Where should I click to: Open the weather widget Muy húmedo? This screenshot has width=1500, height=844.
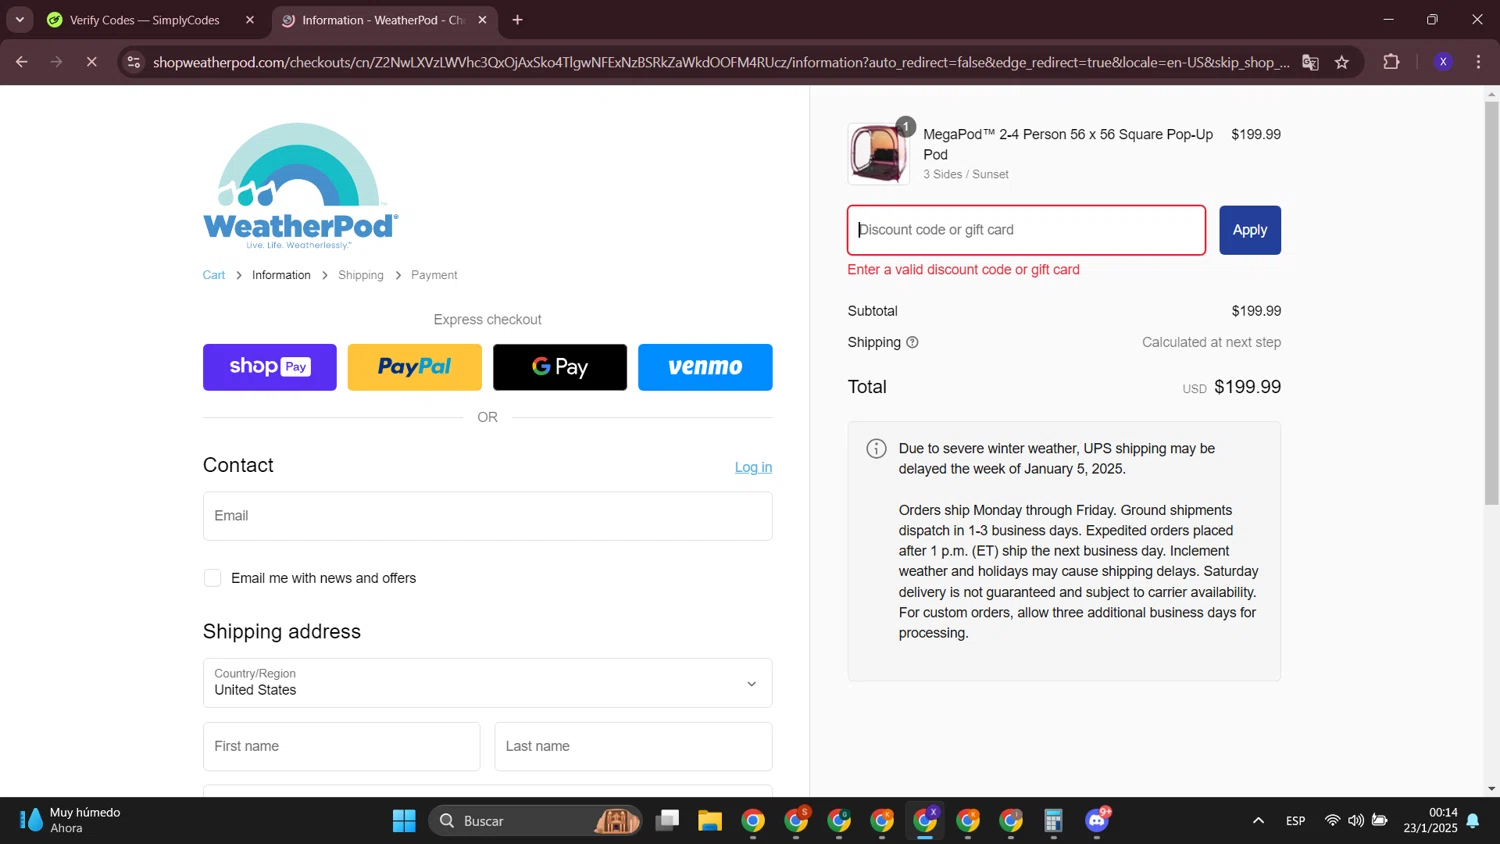(x=70, y=820)
